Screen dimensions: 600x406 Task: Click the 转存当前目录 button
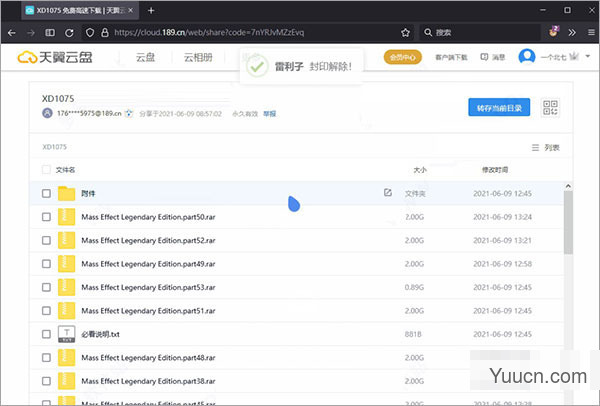[499, 108]
